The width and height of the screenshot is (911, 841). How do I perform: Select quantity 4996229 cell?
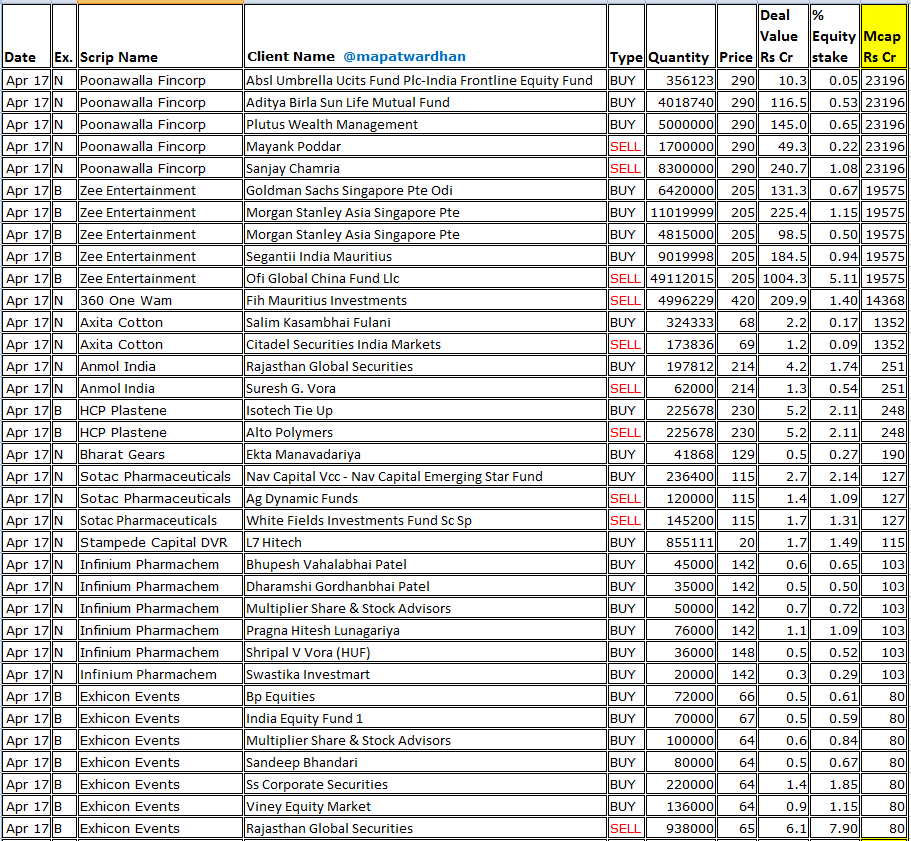[x=680, y=300]
